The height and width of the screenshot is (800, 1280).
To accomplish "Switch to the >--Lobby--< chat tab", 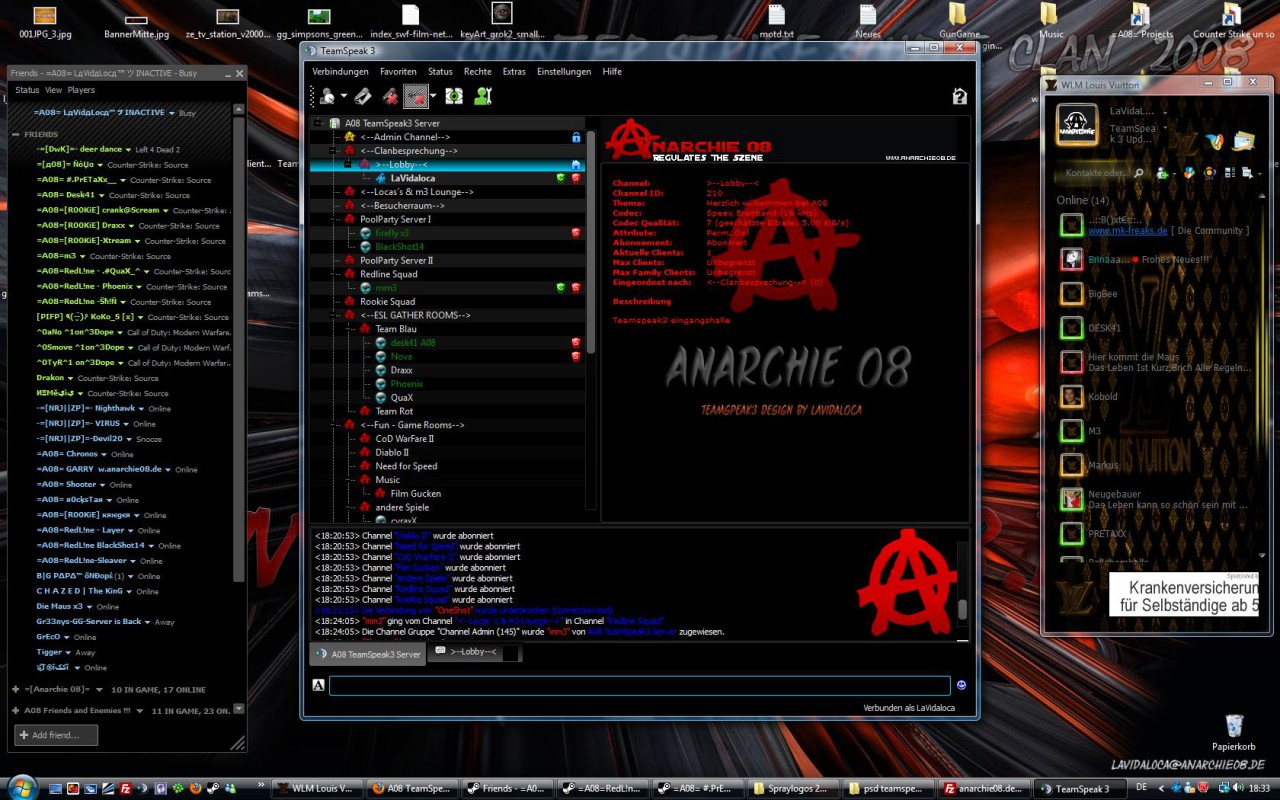I will tap(475, 653).
